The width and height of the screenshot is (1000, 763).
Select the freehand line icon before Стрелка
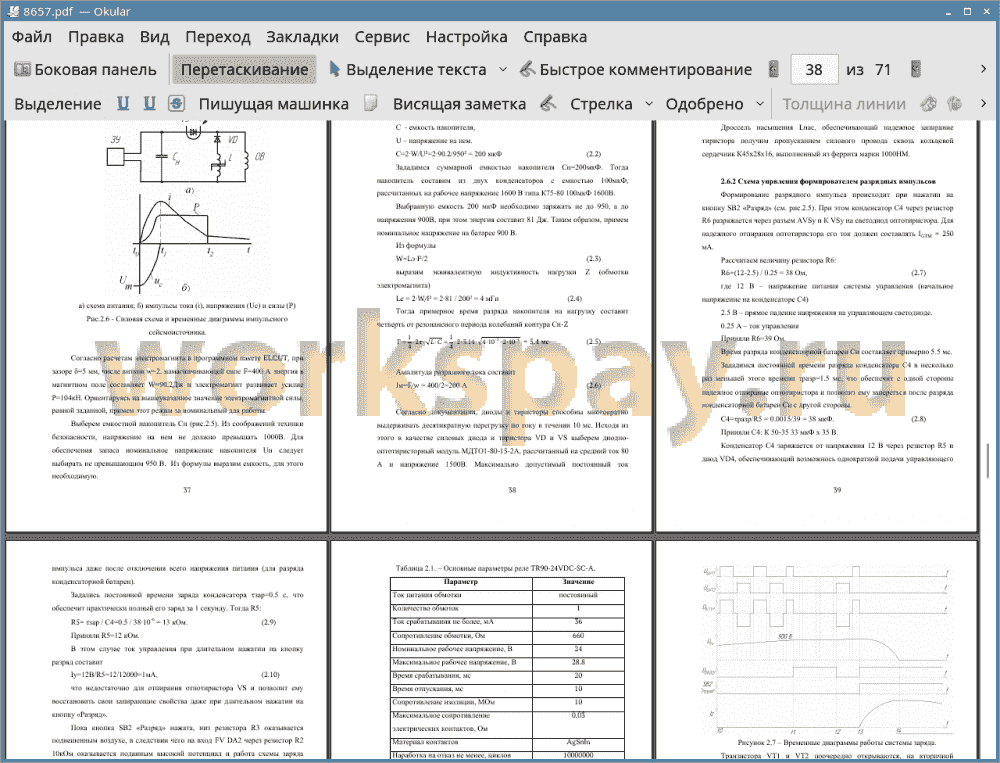click(x=548, y=103)
